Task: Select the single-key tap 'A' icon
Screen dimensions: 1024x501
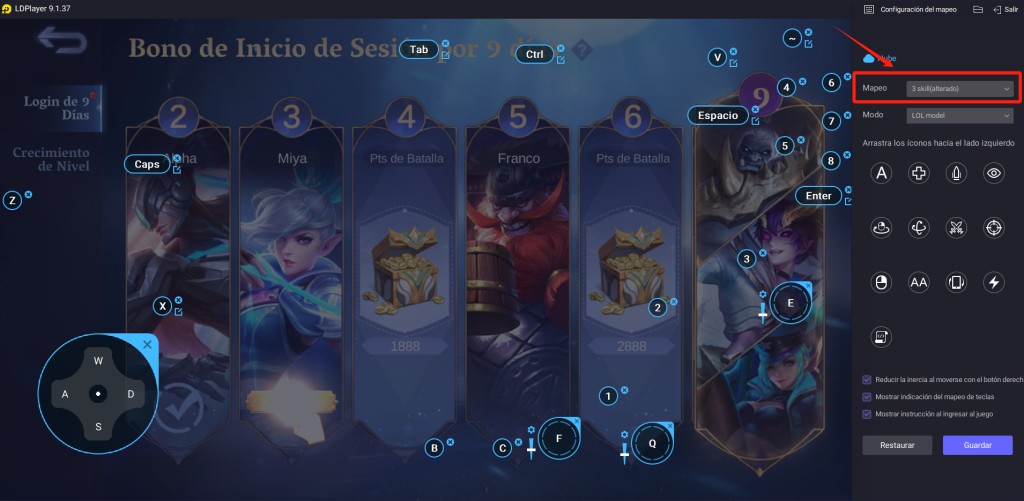Action: [882, 173]
